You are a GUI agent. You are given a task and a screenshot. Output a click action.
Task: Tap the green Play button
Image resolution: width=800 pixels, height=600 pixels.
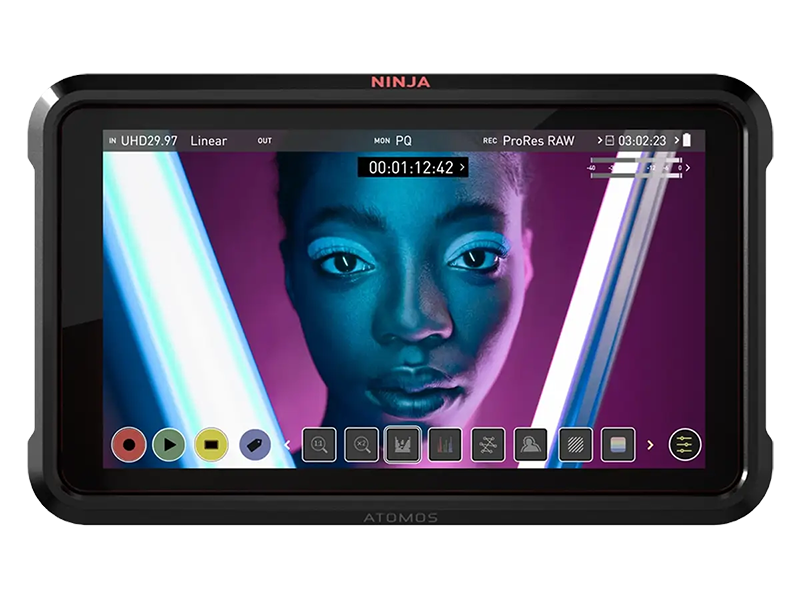[171, 444]
